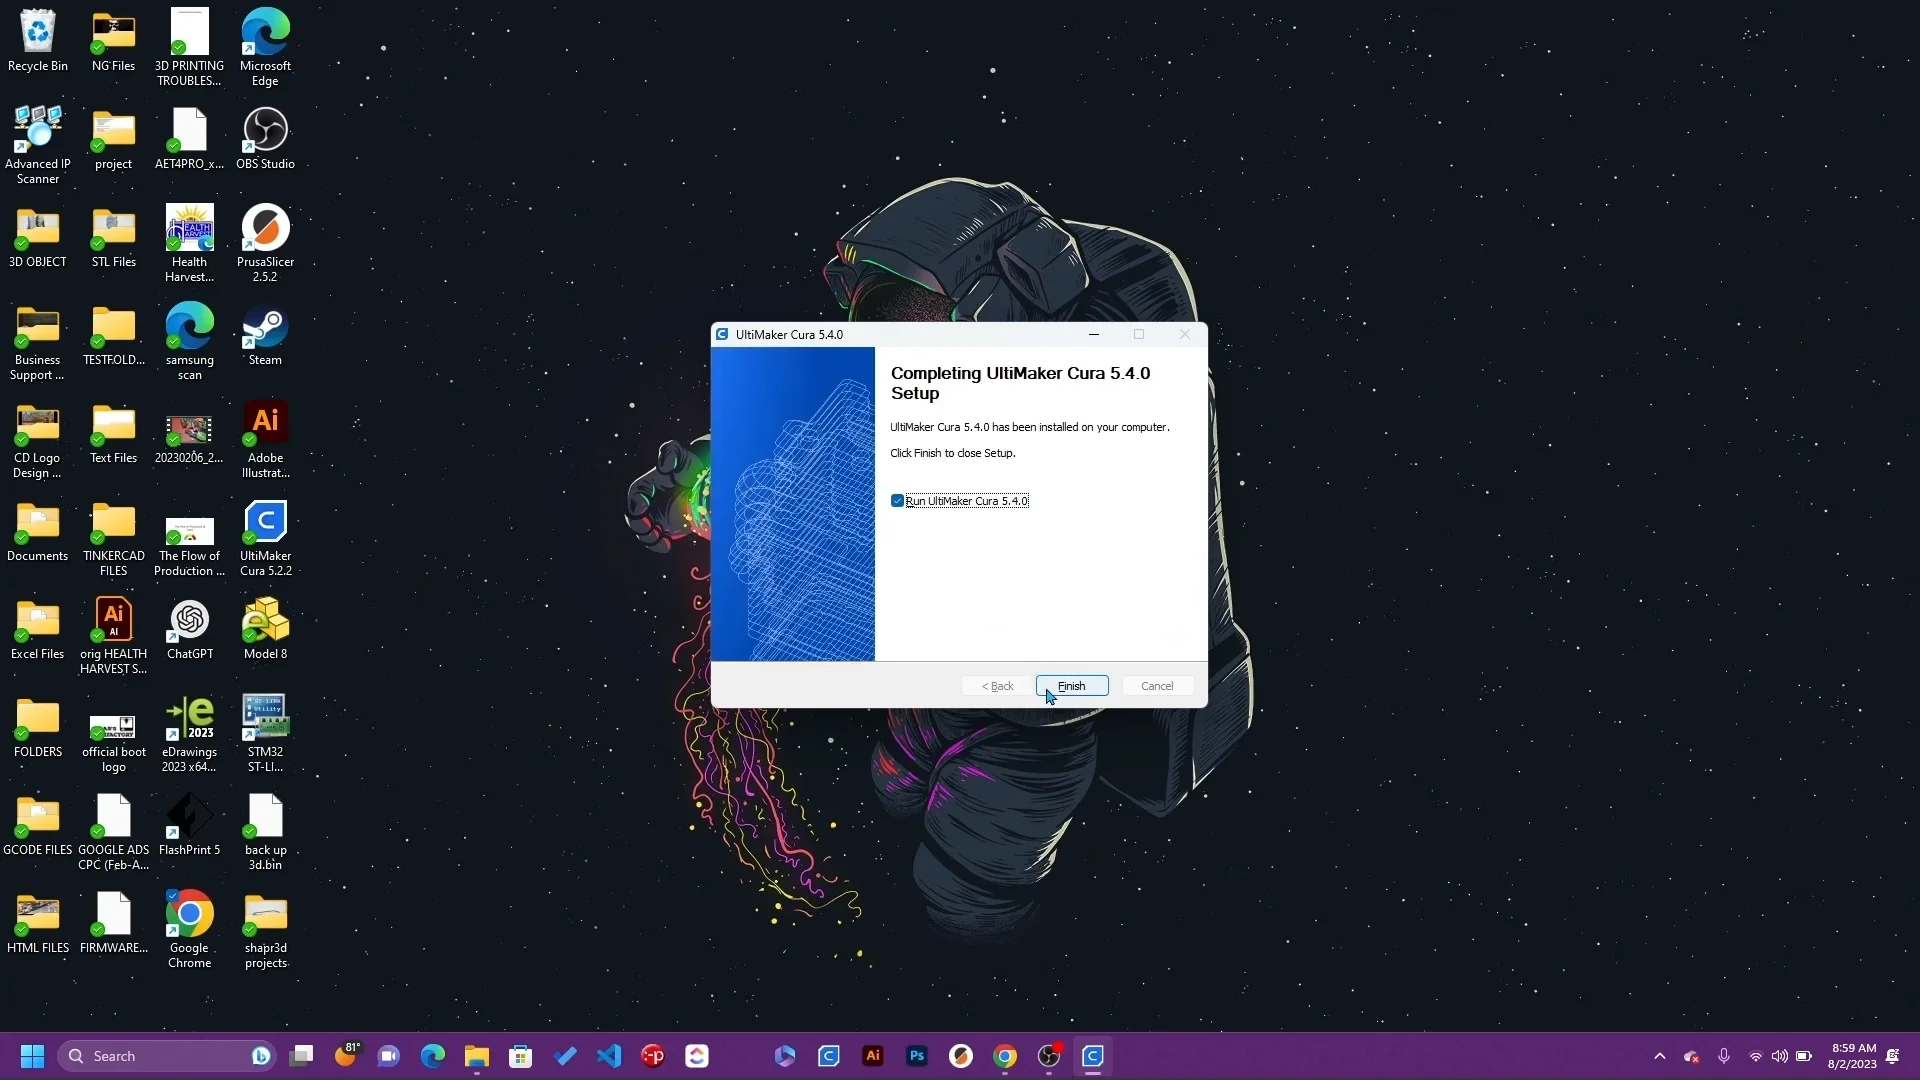Select the TESTFOLD folder icon
Image resolution: width=1920 pixels, height=1080 pixels.
pos(114,335)
